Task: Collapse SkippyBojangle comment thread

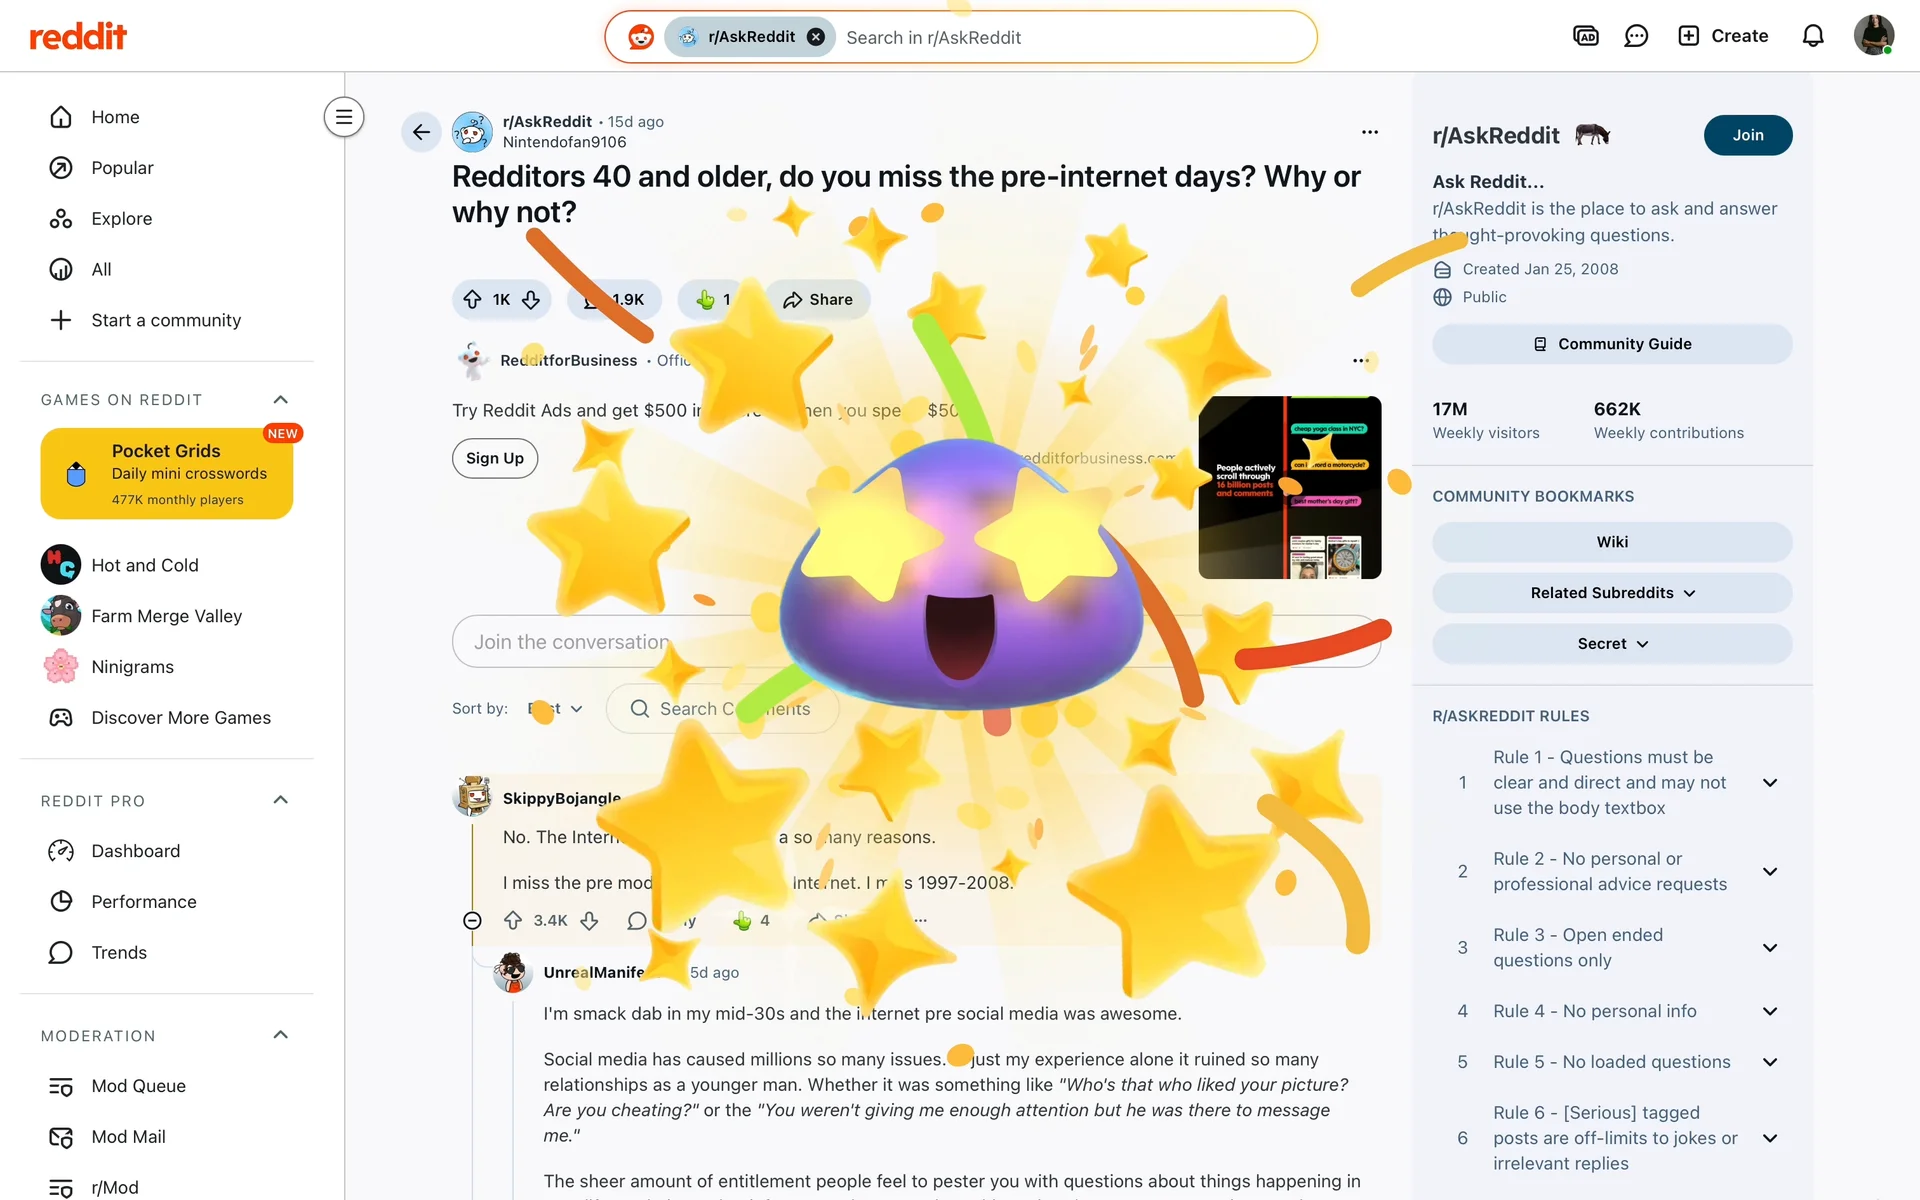Action: (x=473, y=920)
